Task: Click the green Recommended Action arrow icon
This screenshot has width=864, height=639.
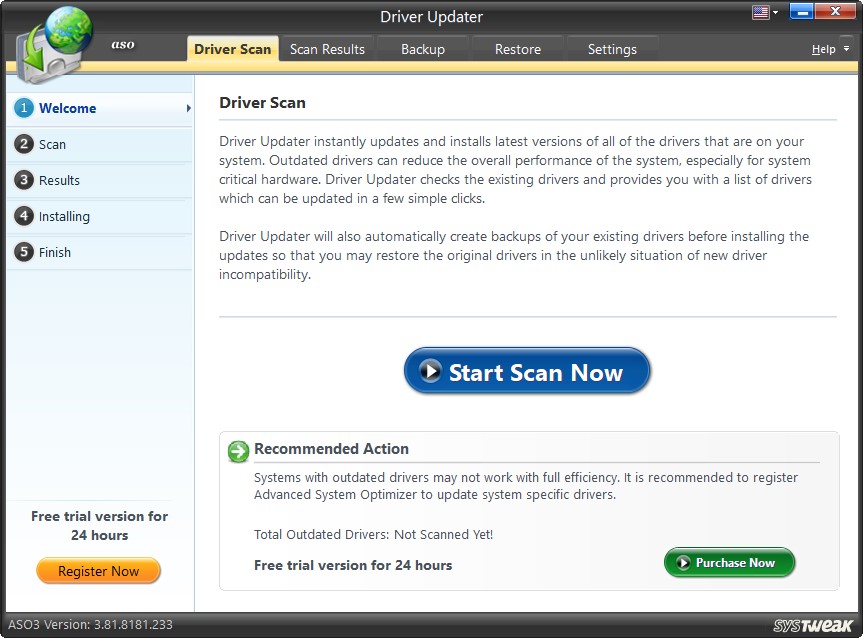Action: point(238,452)
